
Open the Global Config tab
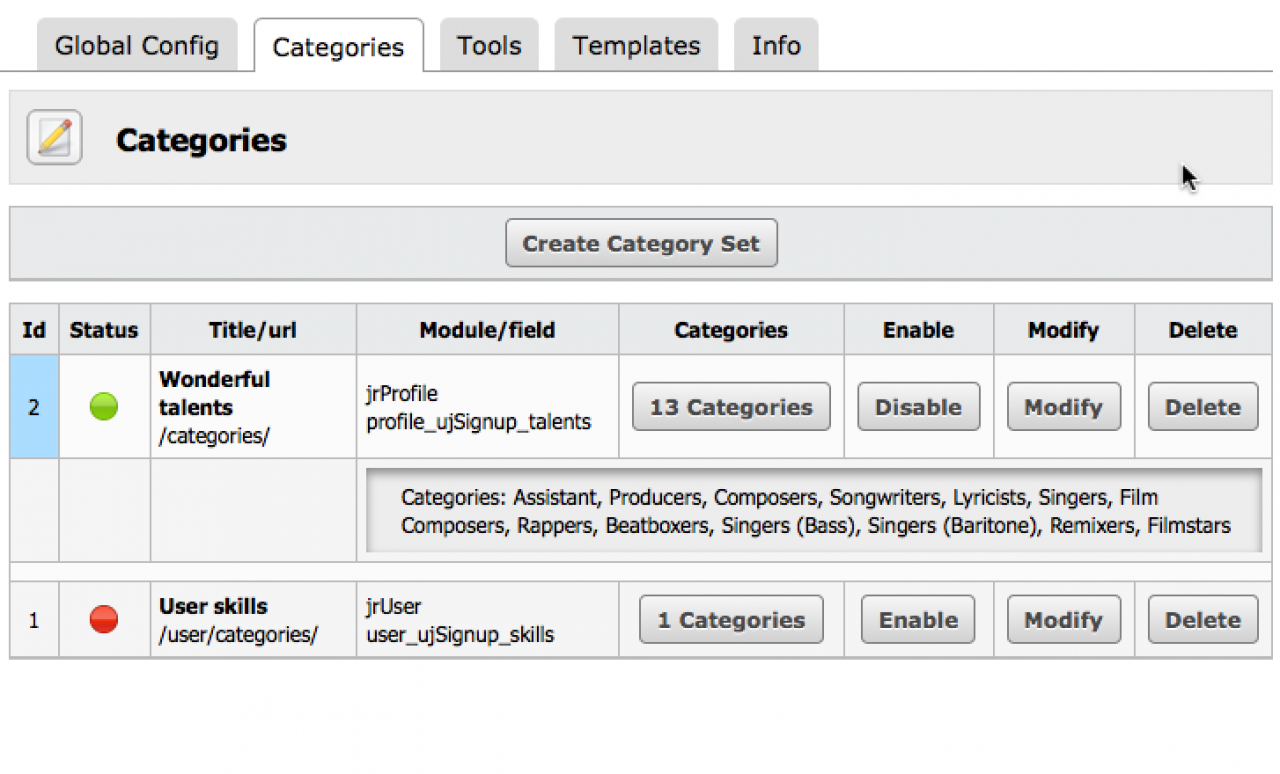click(137, 46)
